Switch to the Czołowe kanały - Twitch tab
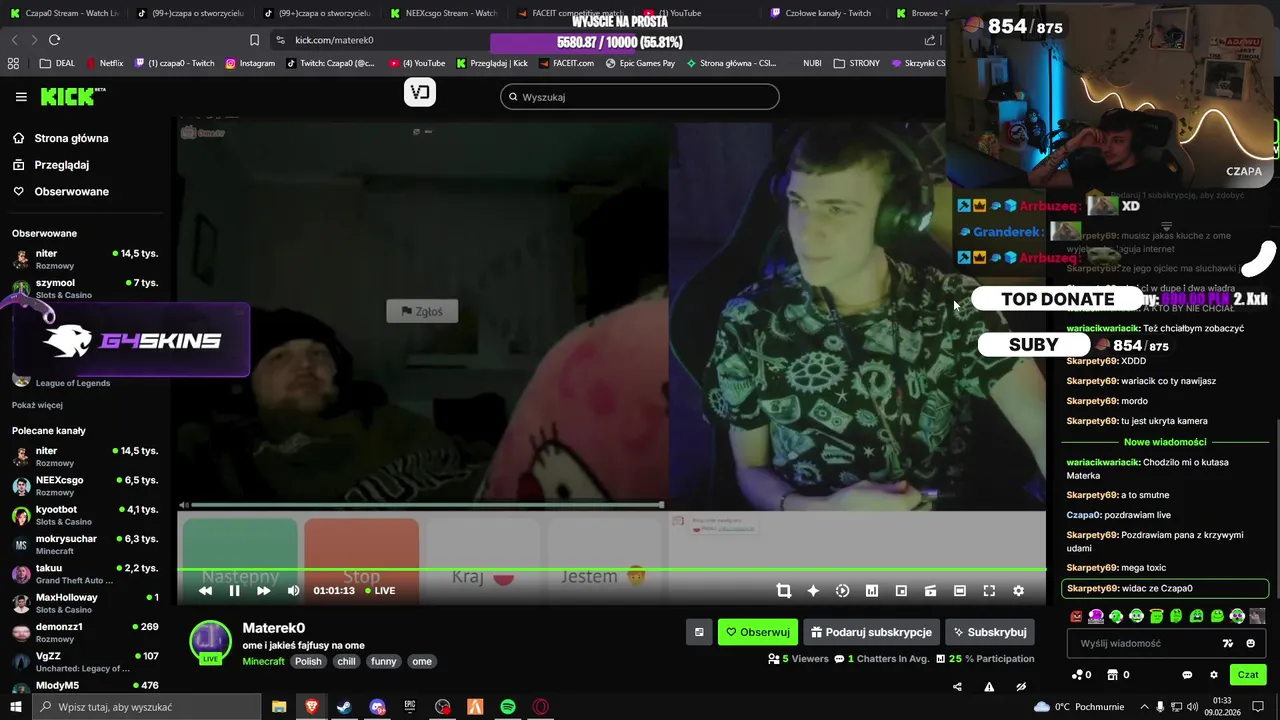The width and height of the screenshot is (1280, 720). [x=821, y=13]
